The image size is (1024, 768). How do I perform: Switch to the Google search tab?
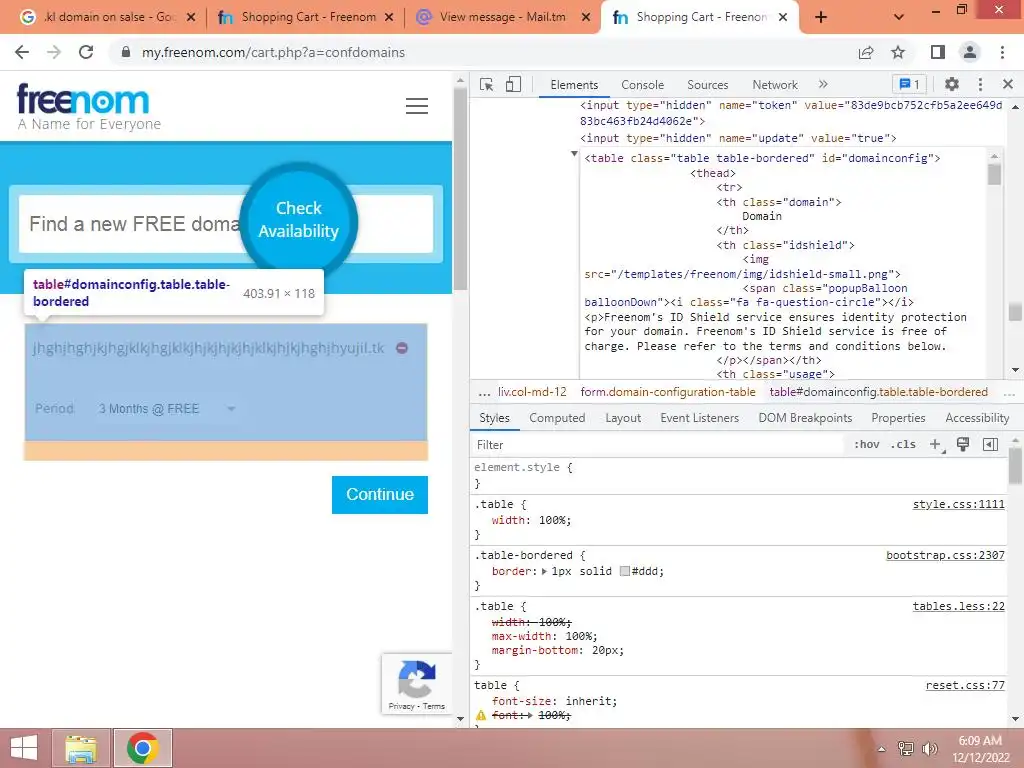pos(108,17)
